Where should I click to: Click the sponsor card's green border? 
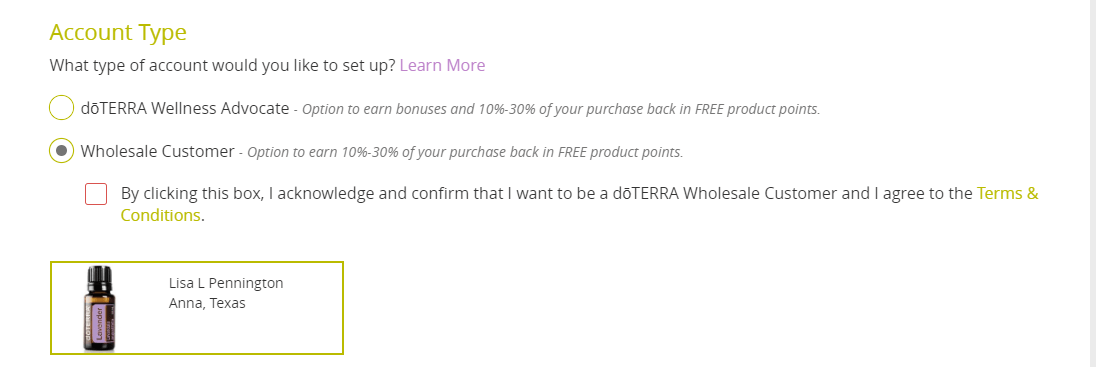click(x=196, y=263)
